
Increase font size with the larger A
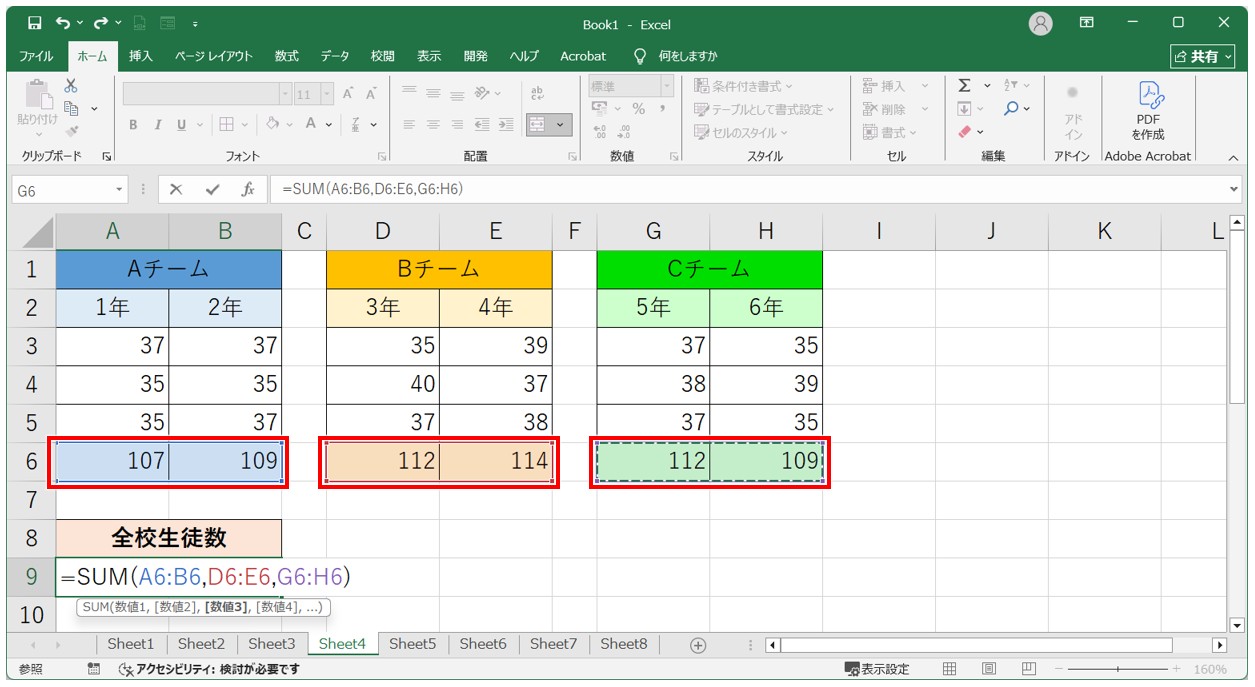[349, 94]
